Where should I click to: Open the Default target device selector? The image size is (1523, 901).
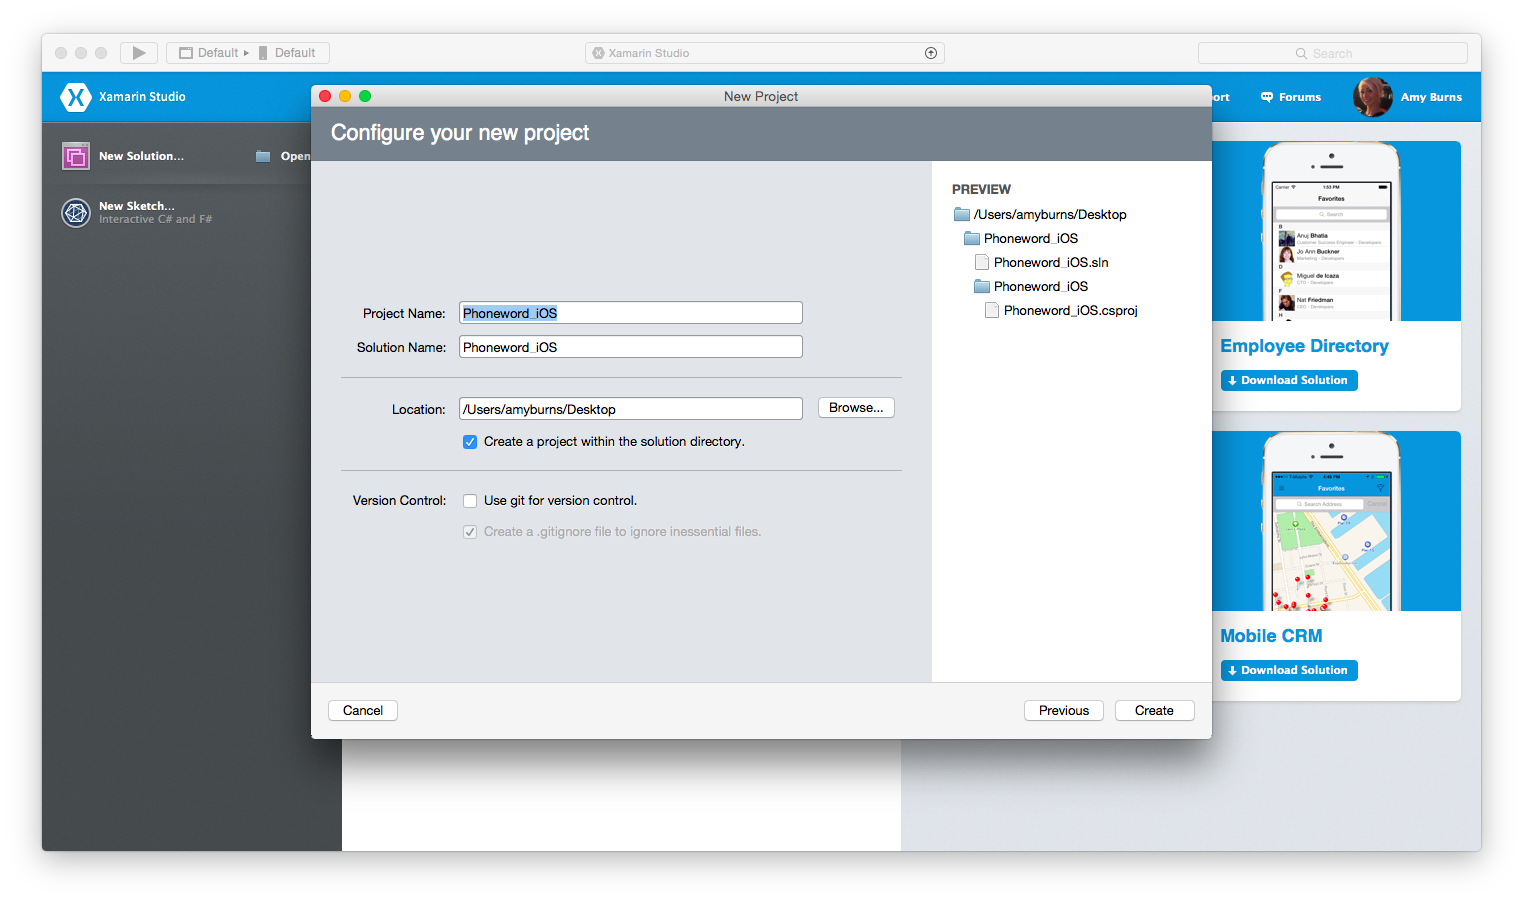point(290,53)
